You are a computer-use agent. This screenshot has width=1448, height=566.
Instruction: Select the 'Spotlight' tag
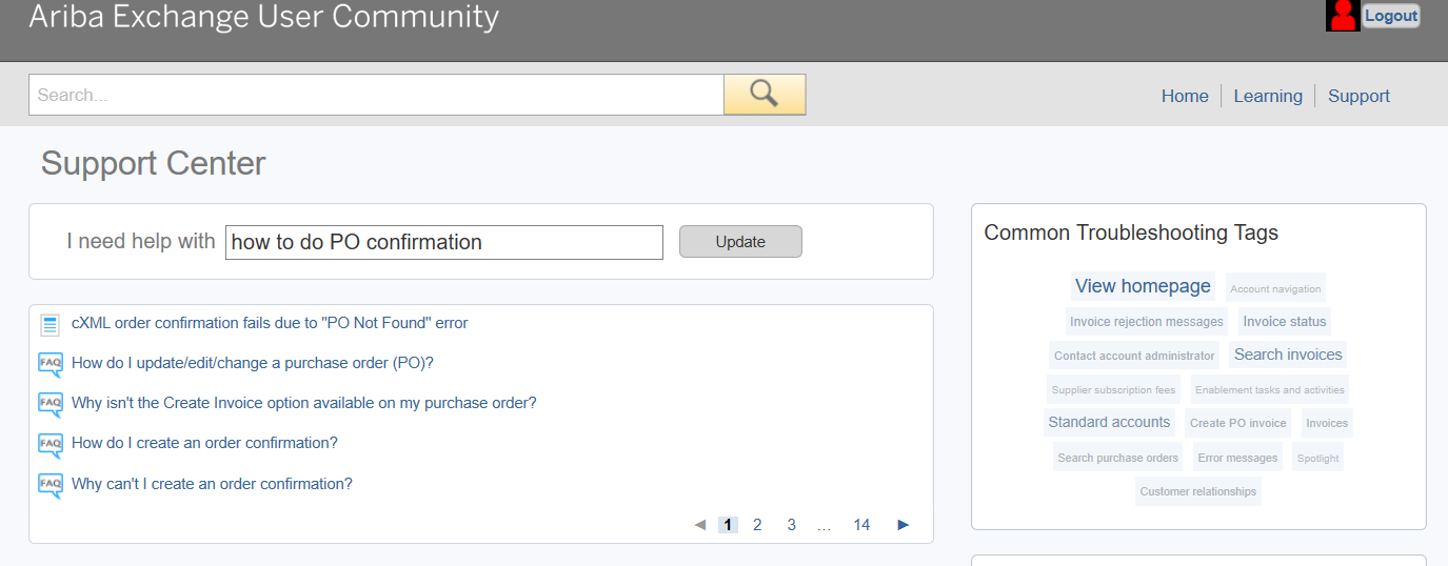1318,458
